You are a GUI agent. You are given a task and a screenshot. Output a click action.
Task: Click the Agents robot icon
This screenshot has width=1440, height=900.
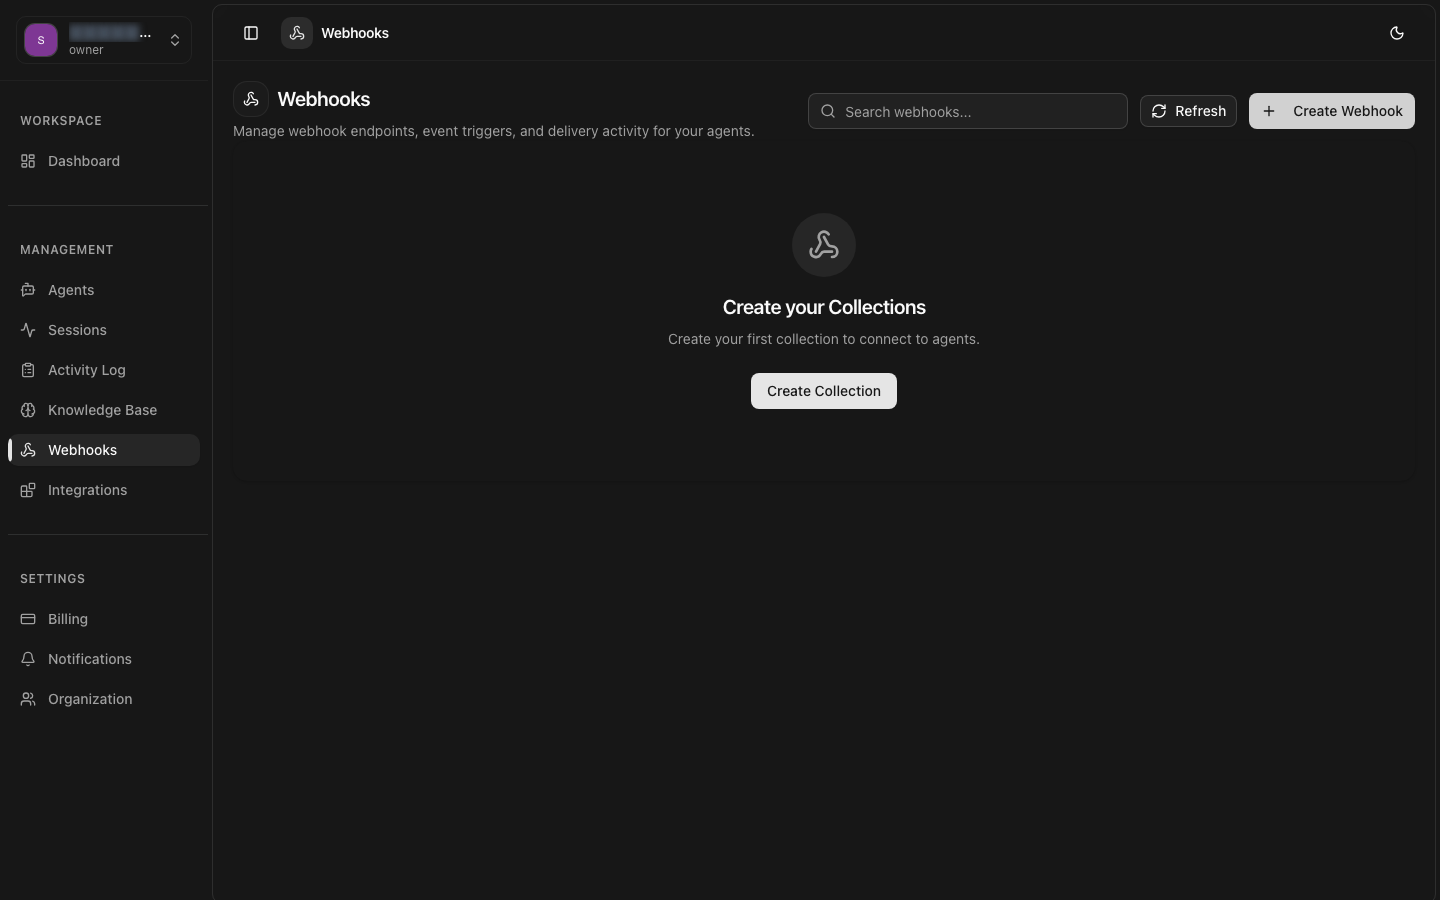pyautogui.click(x=28, y=290)
